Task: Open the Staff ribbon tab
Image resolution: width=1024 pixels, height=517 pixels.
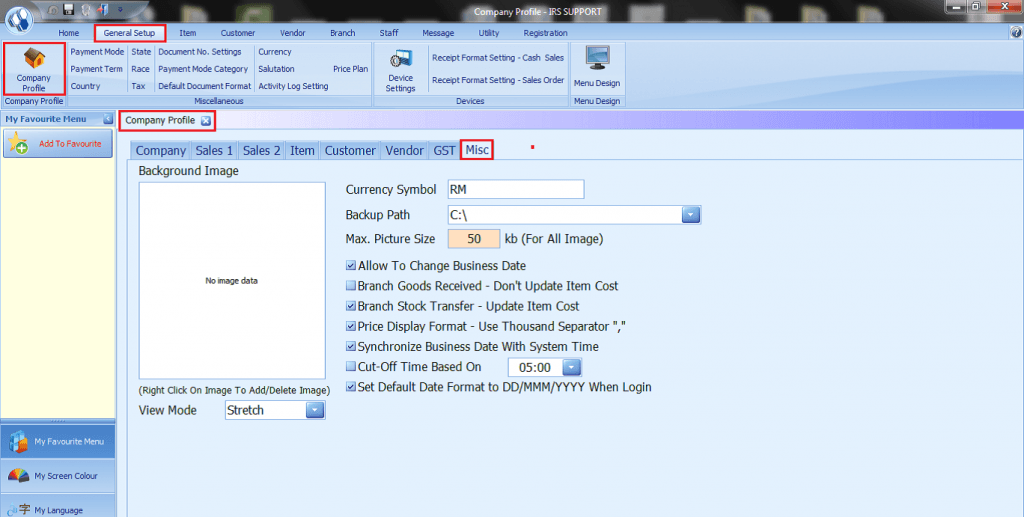Action: 389,33
